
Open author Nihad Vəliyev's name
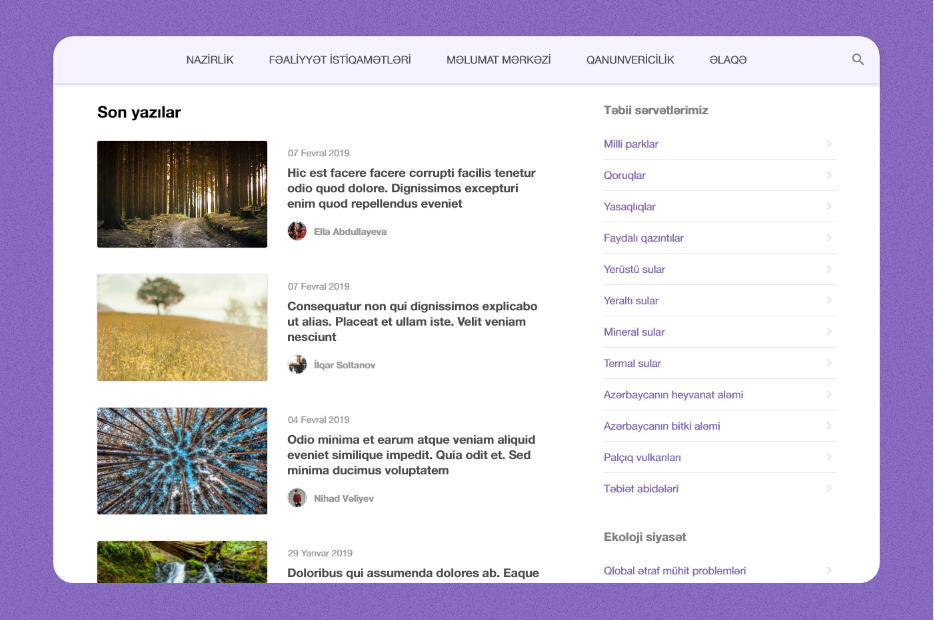tap(344, 499)
